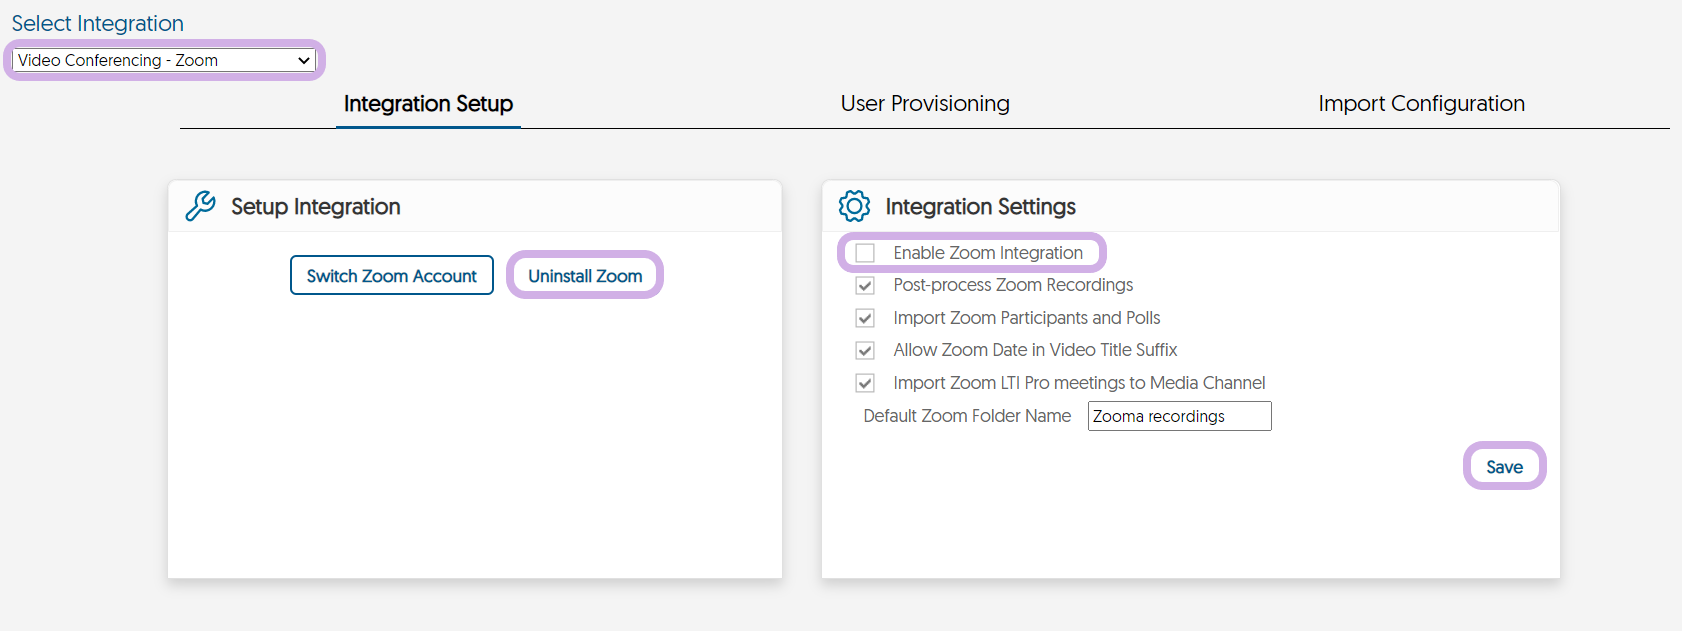1682x631 pixels.
Task: Toggle Import Zoom LTI Pro meetings checkbox
Action: point(865,383)
